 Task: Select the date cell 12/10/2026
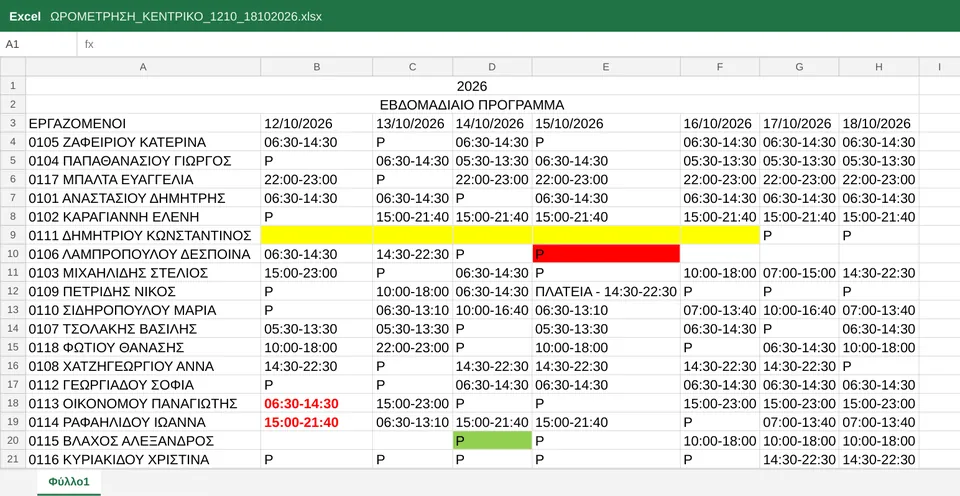click(317, 123)
